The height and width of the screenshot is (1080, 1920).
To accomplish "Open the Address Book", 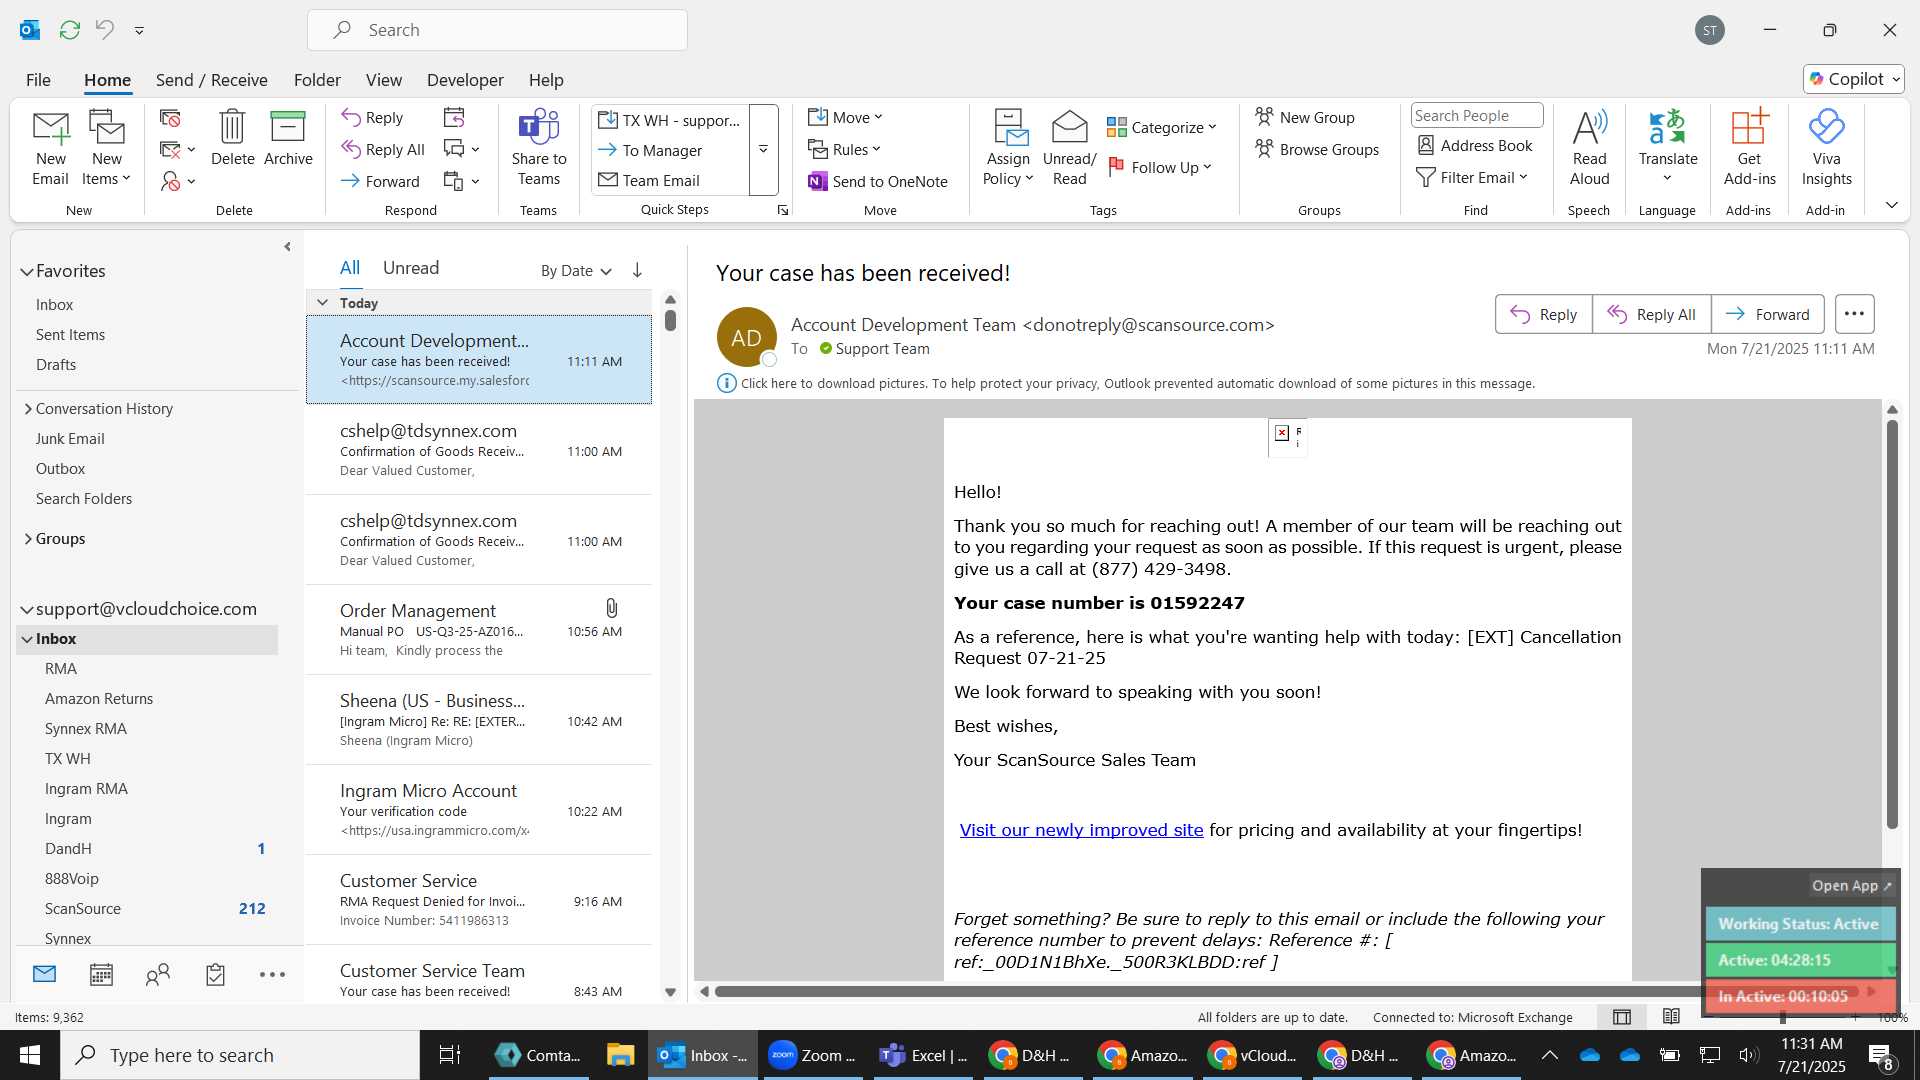I will click(x=1475, y=145).
